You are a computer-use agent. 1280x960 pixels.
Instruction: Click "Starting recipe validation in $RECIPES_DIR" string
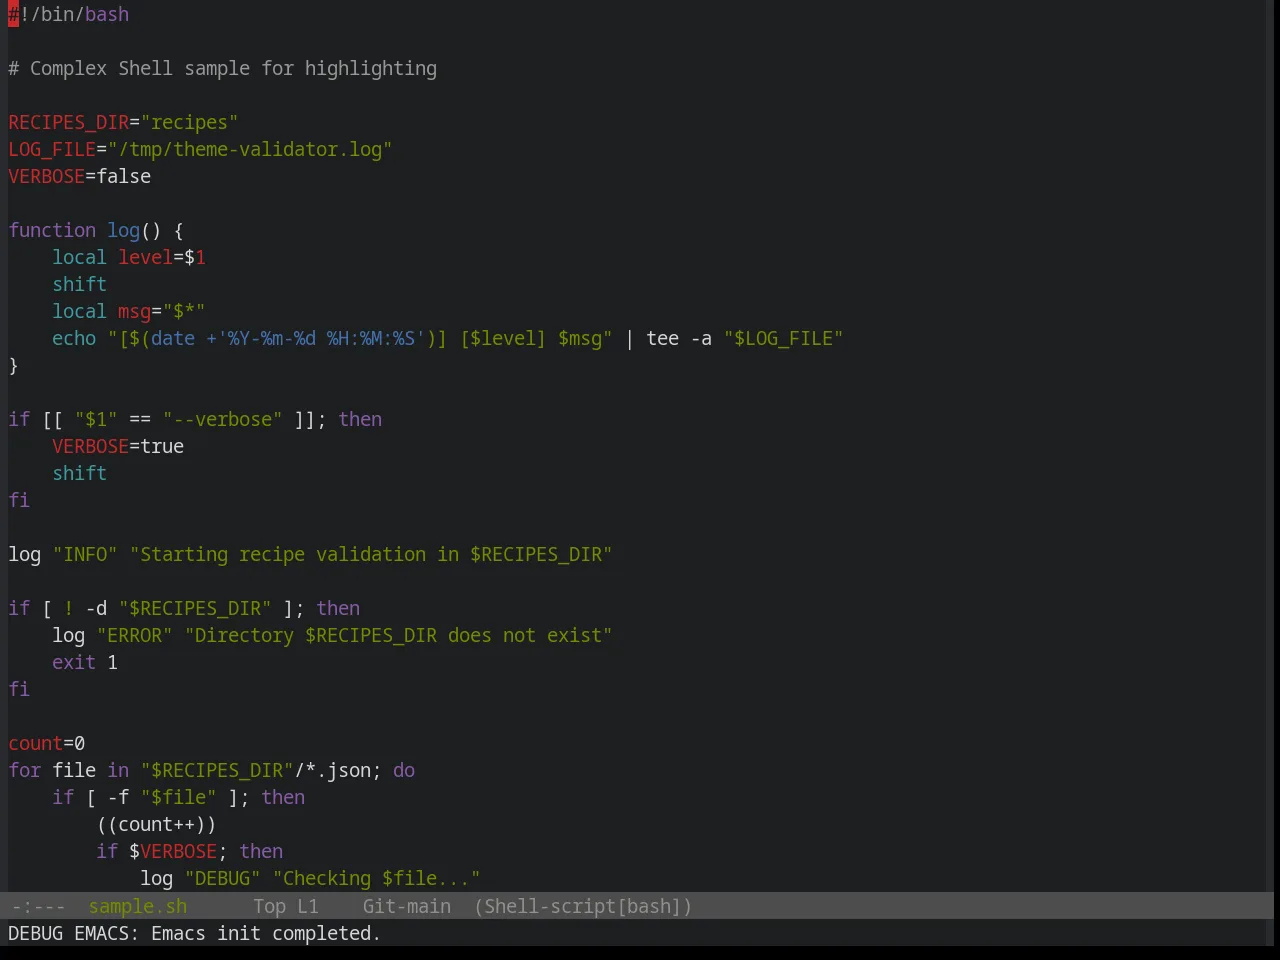coord(371,554)
